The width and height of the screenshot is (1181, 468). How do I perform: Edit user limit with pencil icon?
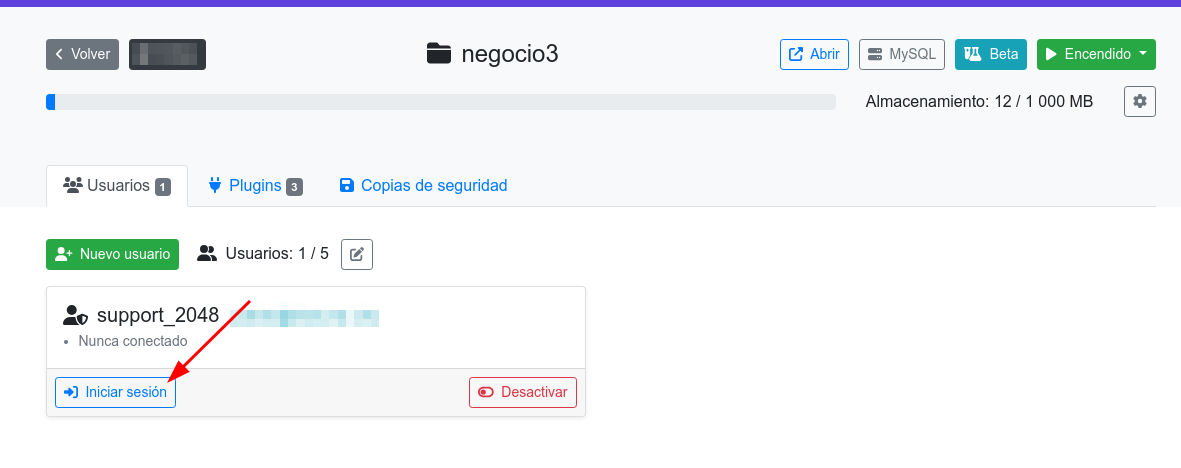(357, 254)
